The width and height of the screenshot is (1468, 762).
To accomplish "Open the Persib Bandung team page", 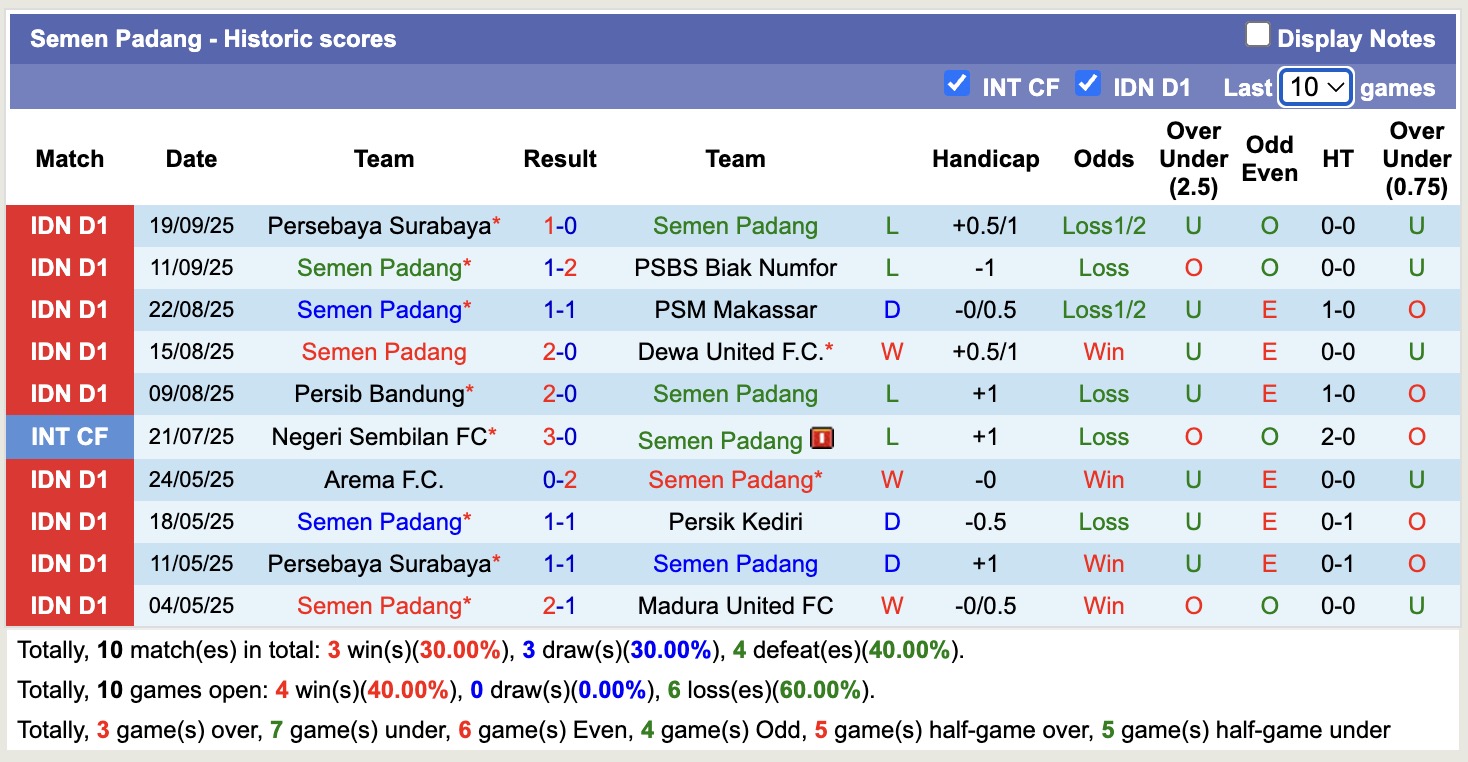I will pos(379,394).
